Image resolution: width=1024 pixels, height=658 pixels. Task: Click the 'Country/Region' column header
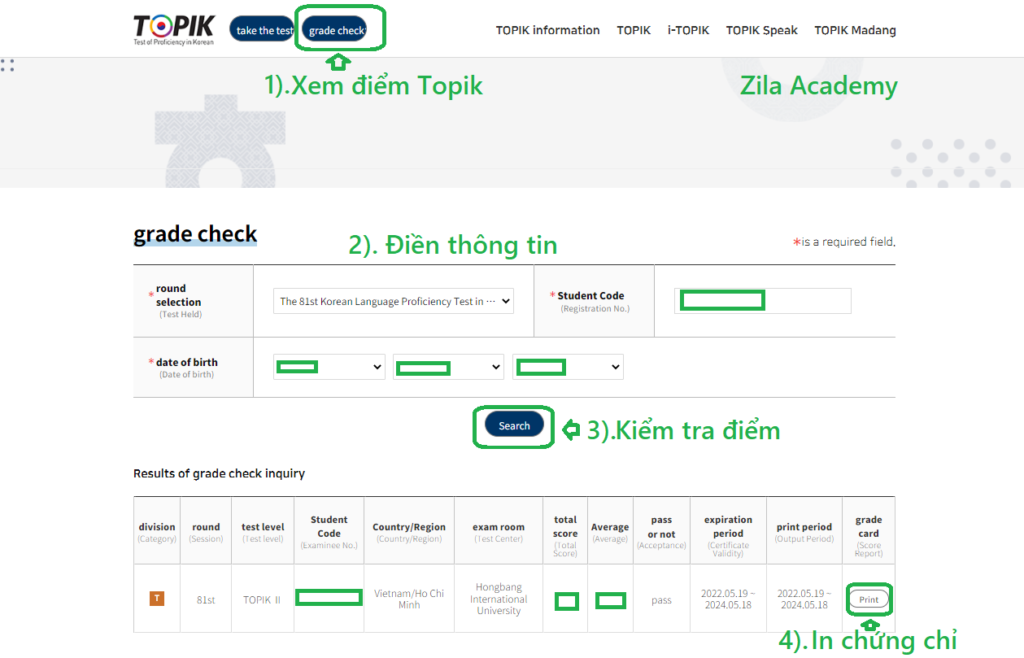point(409,531)
